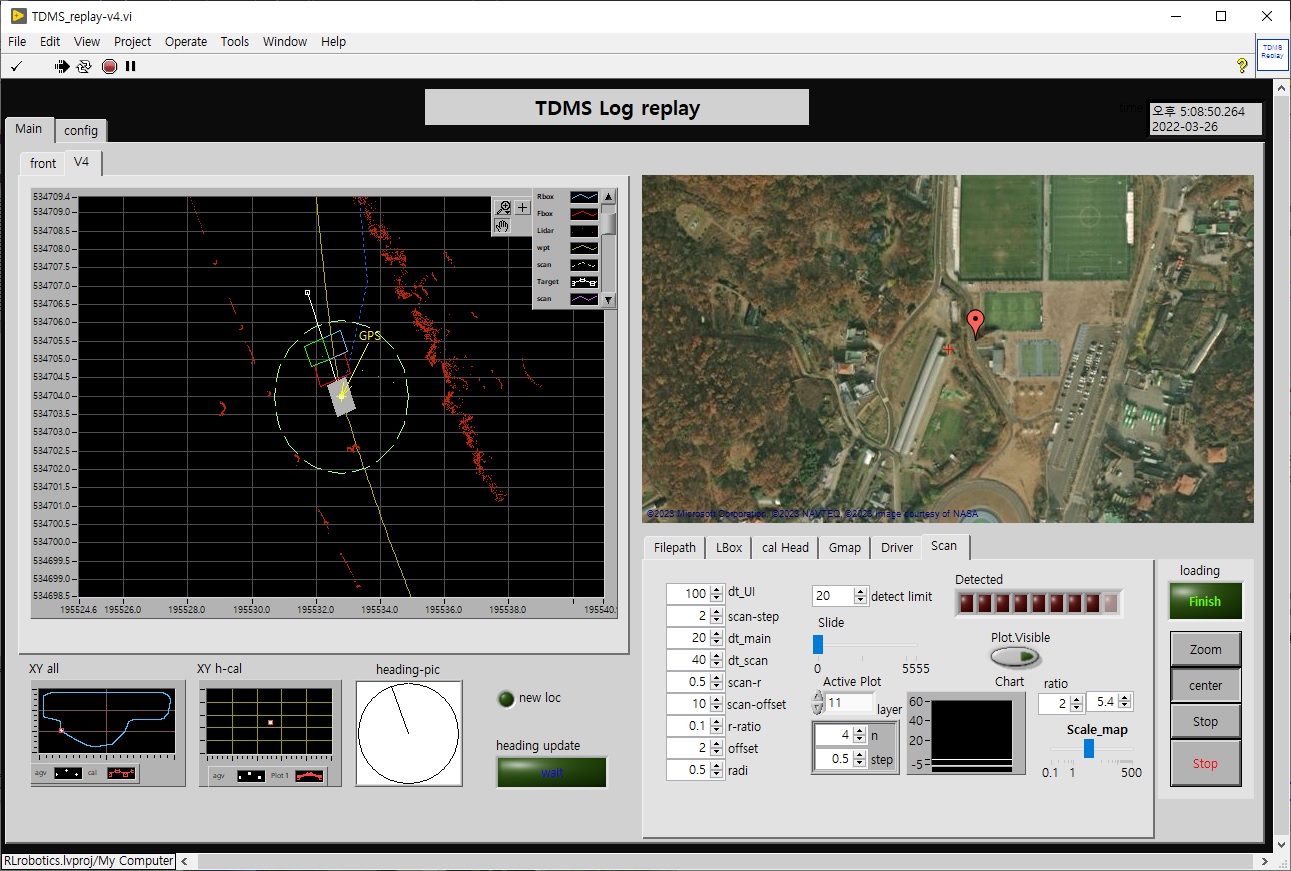Toggle the red Stop button

1205,763
